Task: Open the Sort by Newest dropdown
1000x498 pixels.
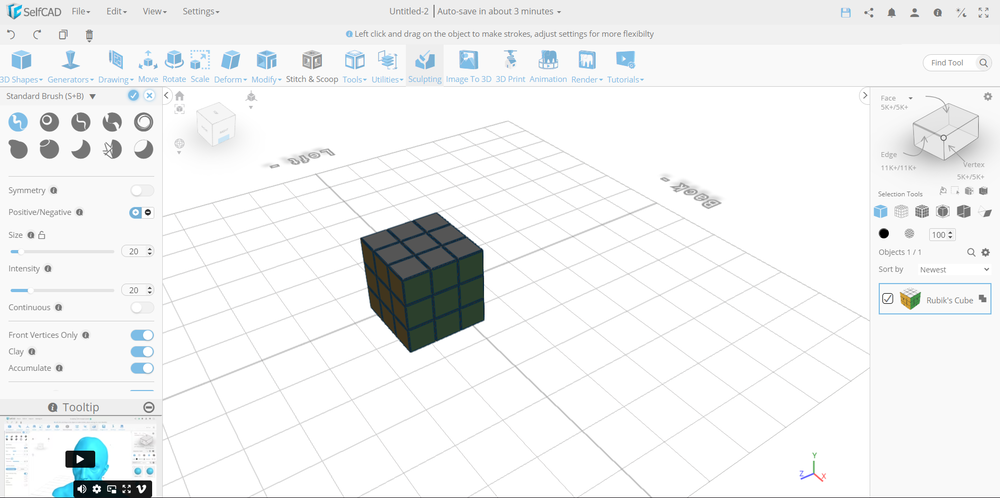Action: coord(955,270)
